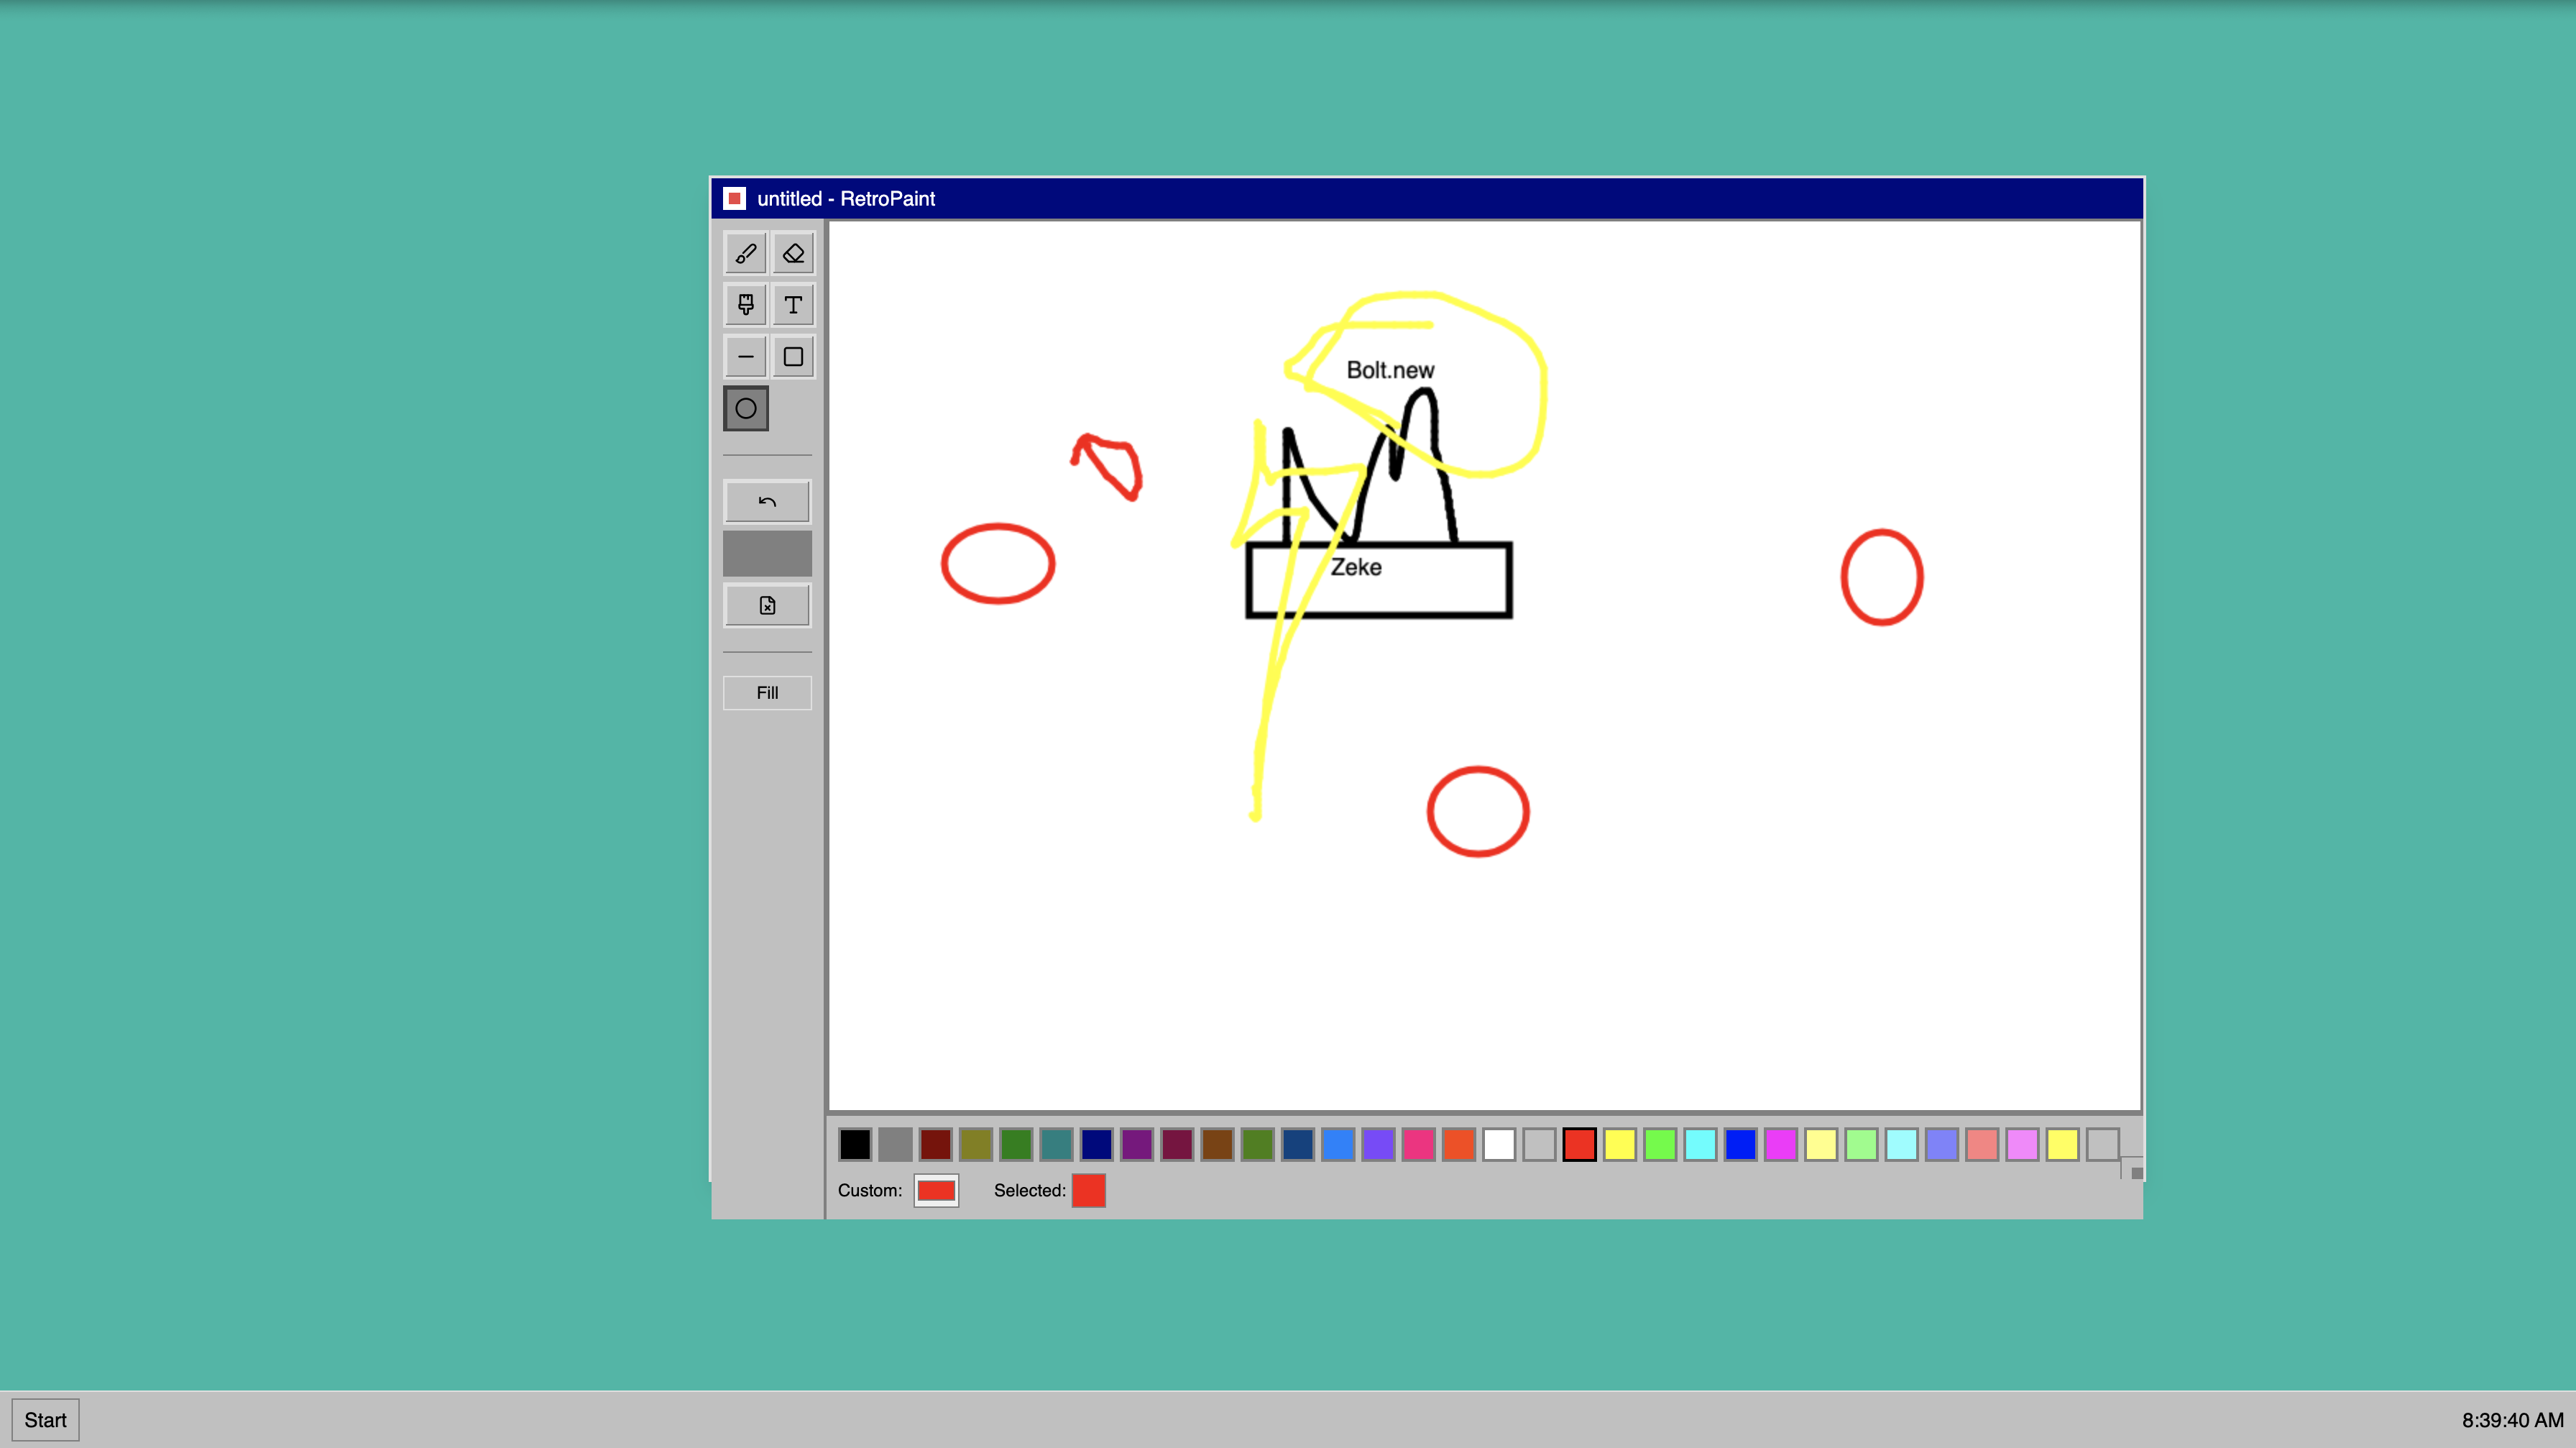This screenshot has width=2576, height=1448.
Task: Pick white from the color palette
Action: click(1498, 1145)
